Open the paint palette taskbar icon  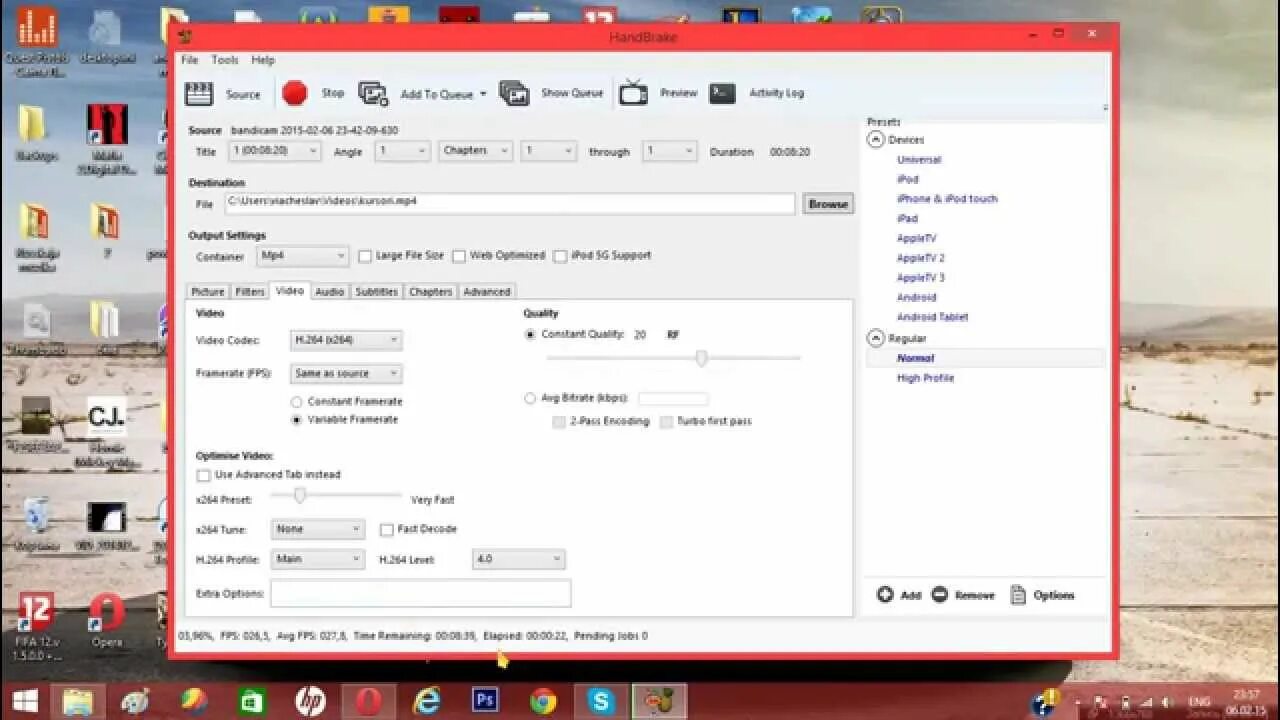click(x=136, y=701)
